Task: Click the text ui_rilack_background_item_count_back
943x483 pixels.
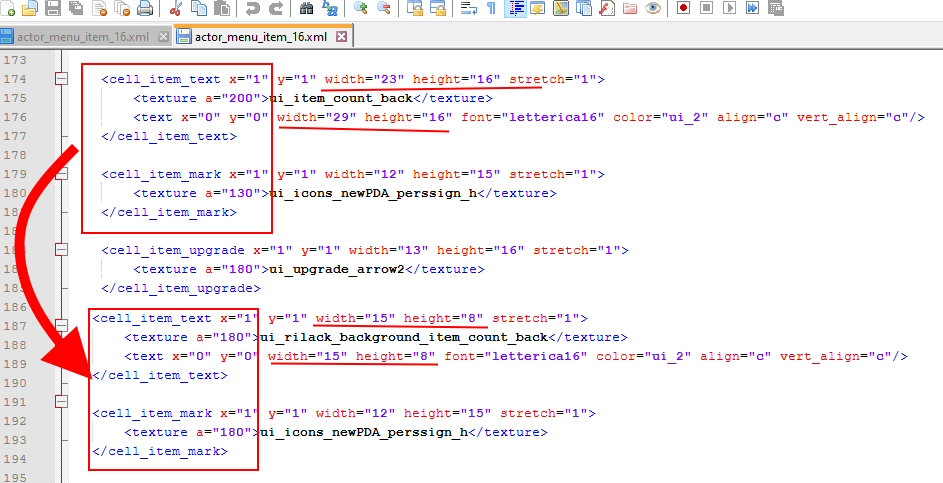Action: point(404,337)
